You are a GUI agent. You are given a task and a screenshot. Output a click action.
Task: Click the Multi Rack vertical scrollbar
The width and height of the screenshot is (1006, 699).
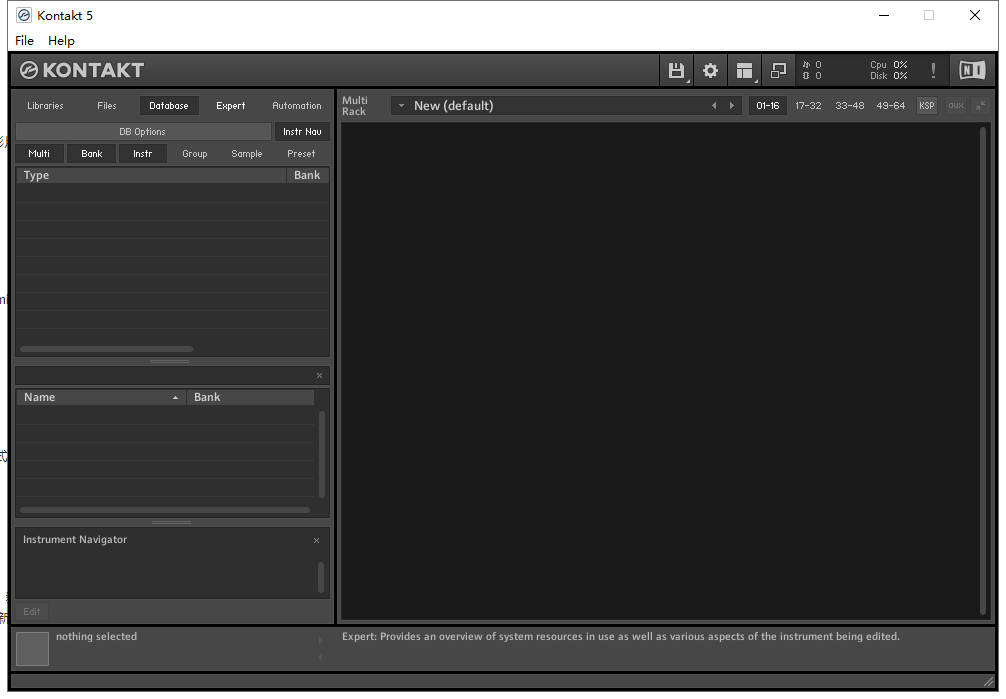point(983,371)
